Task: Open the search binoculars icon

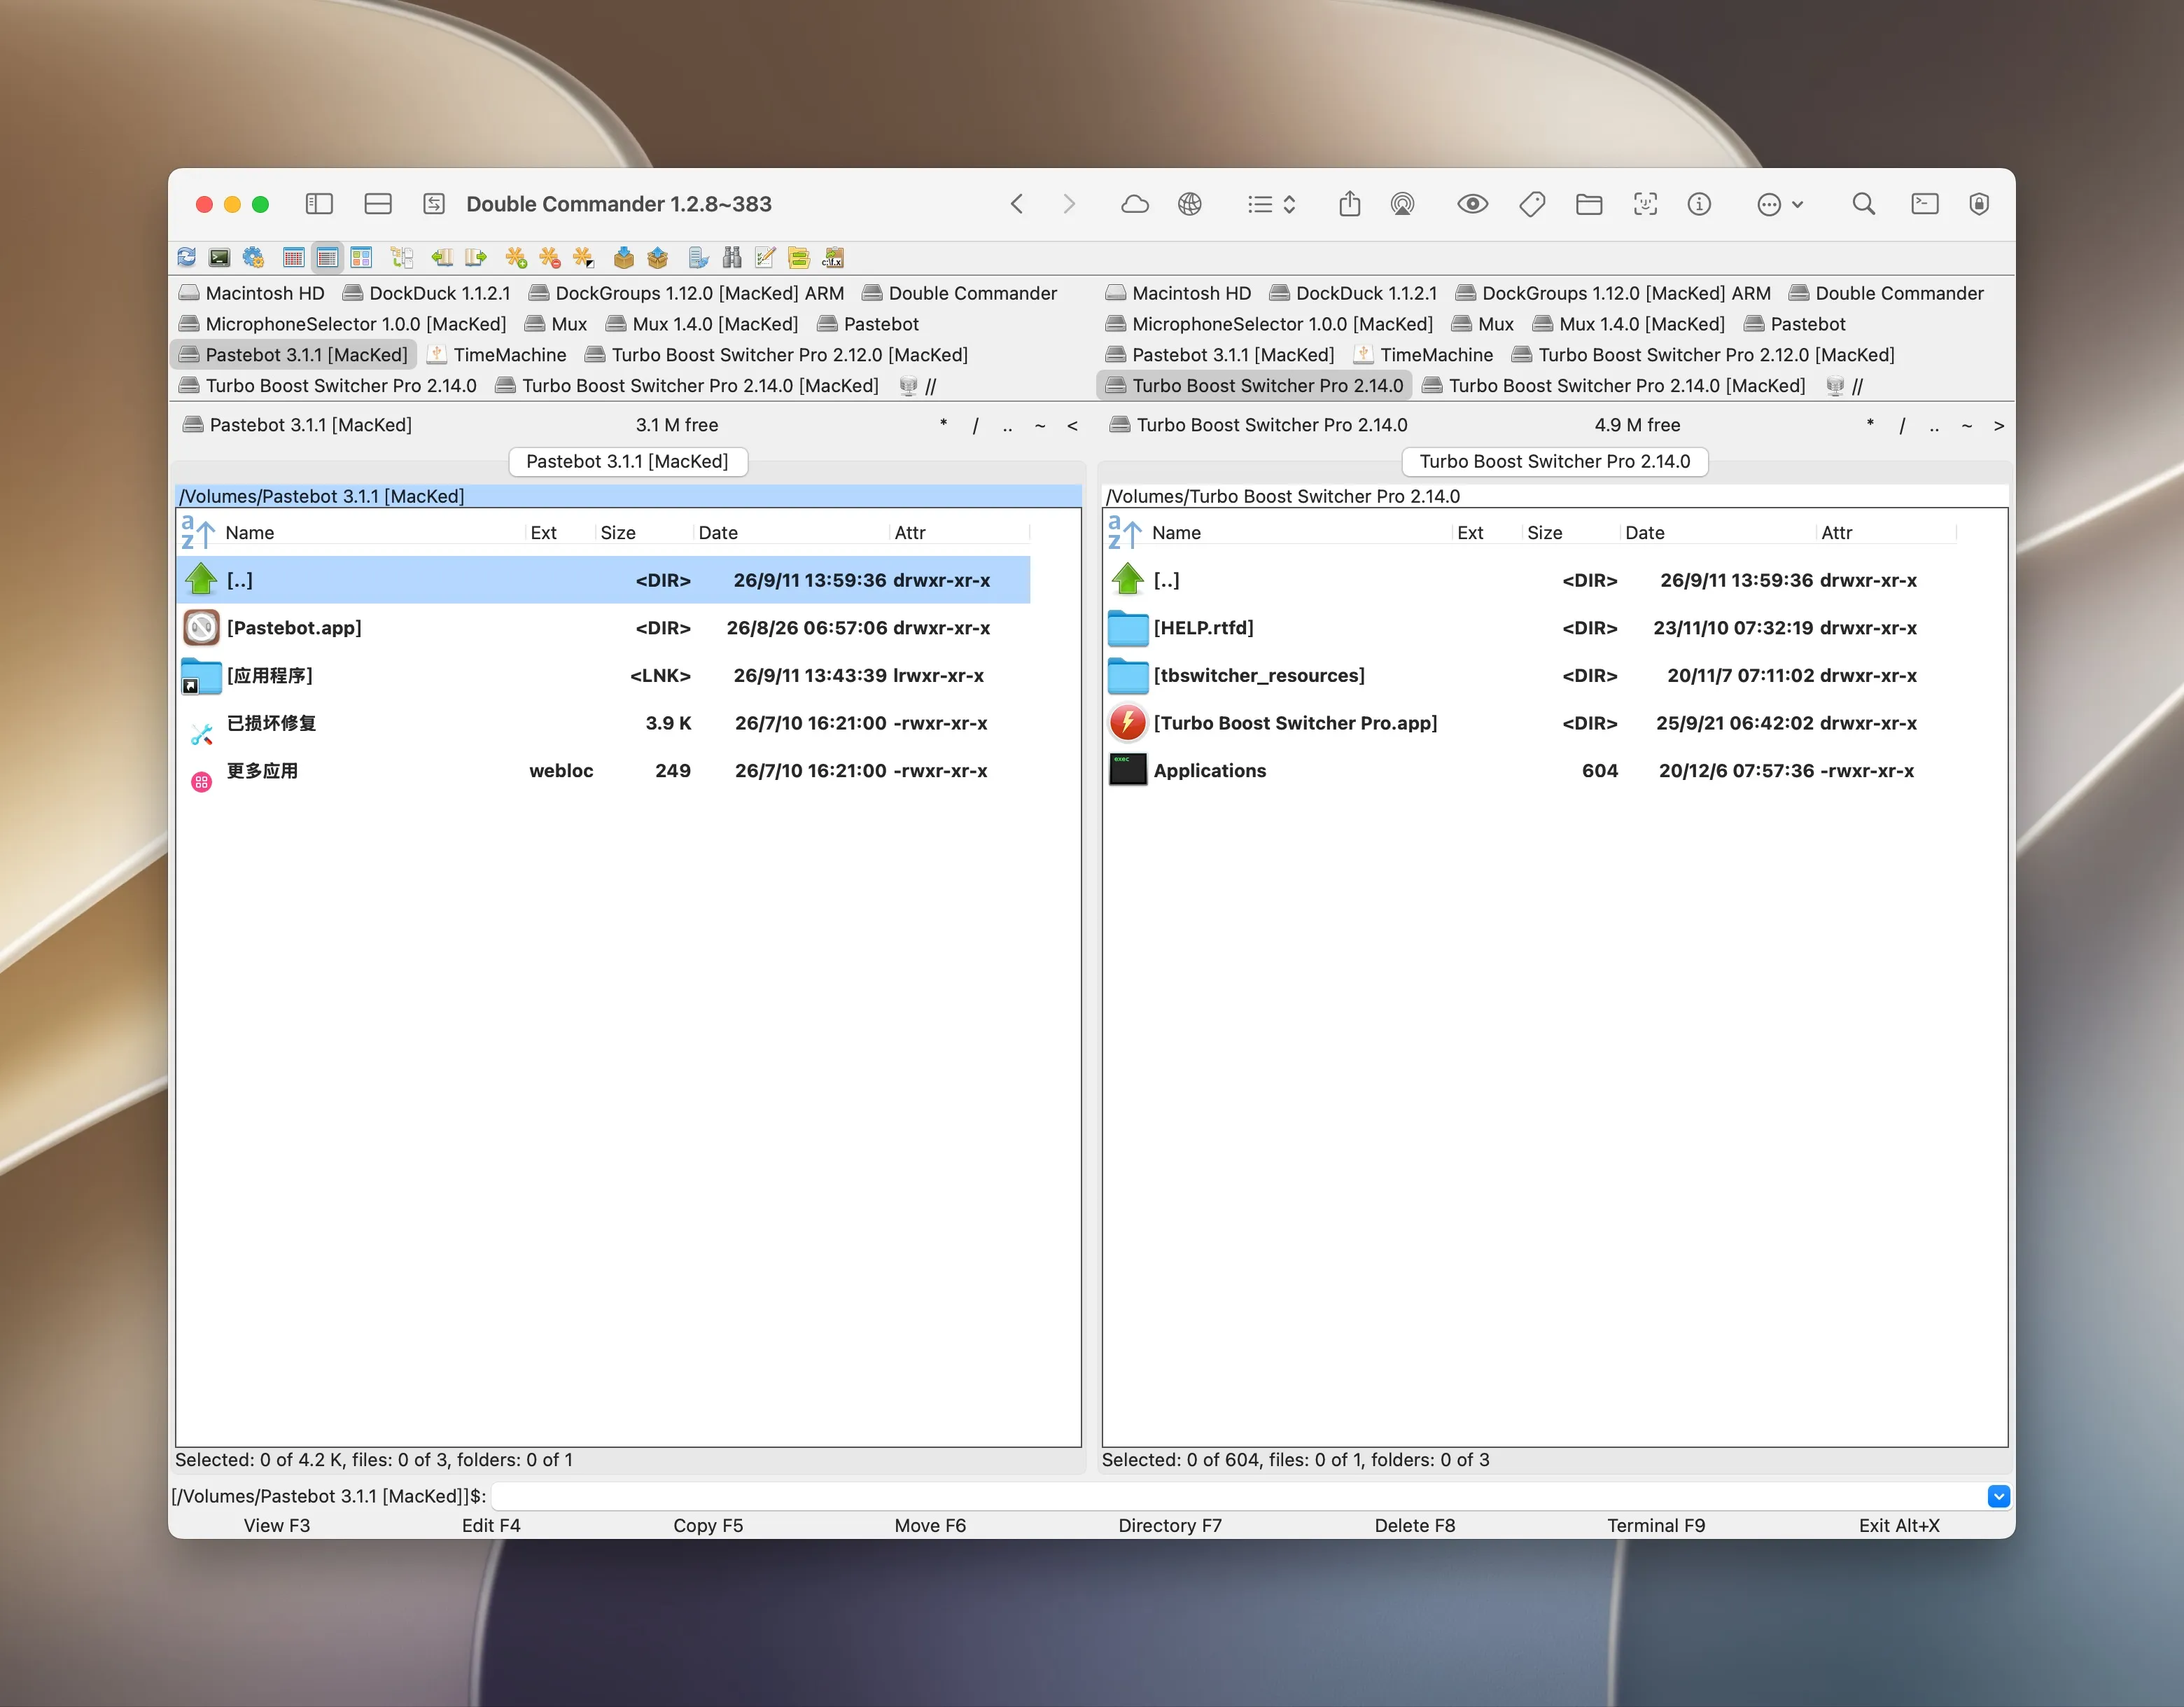Action: (x=732, y=258)
